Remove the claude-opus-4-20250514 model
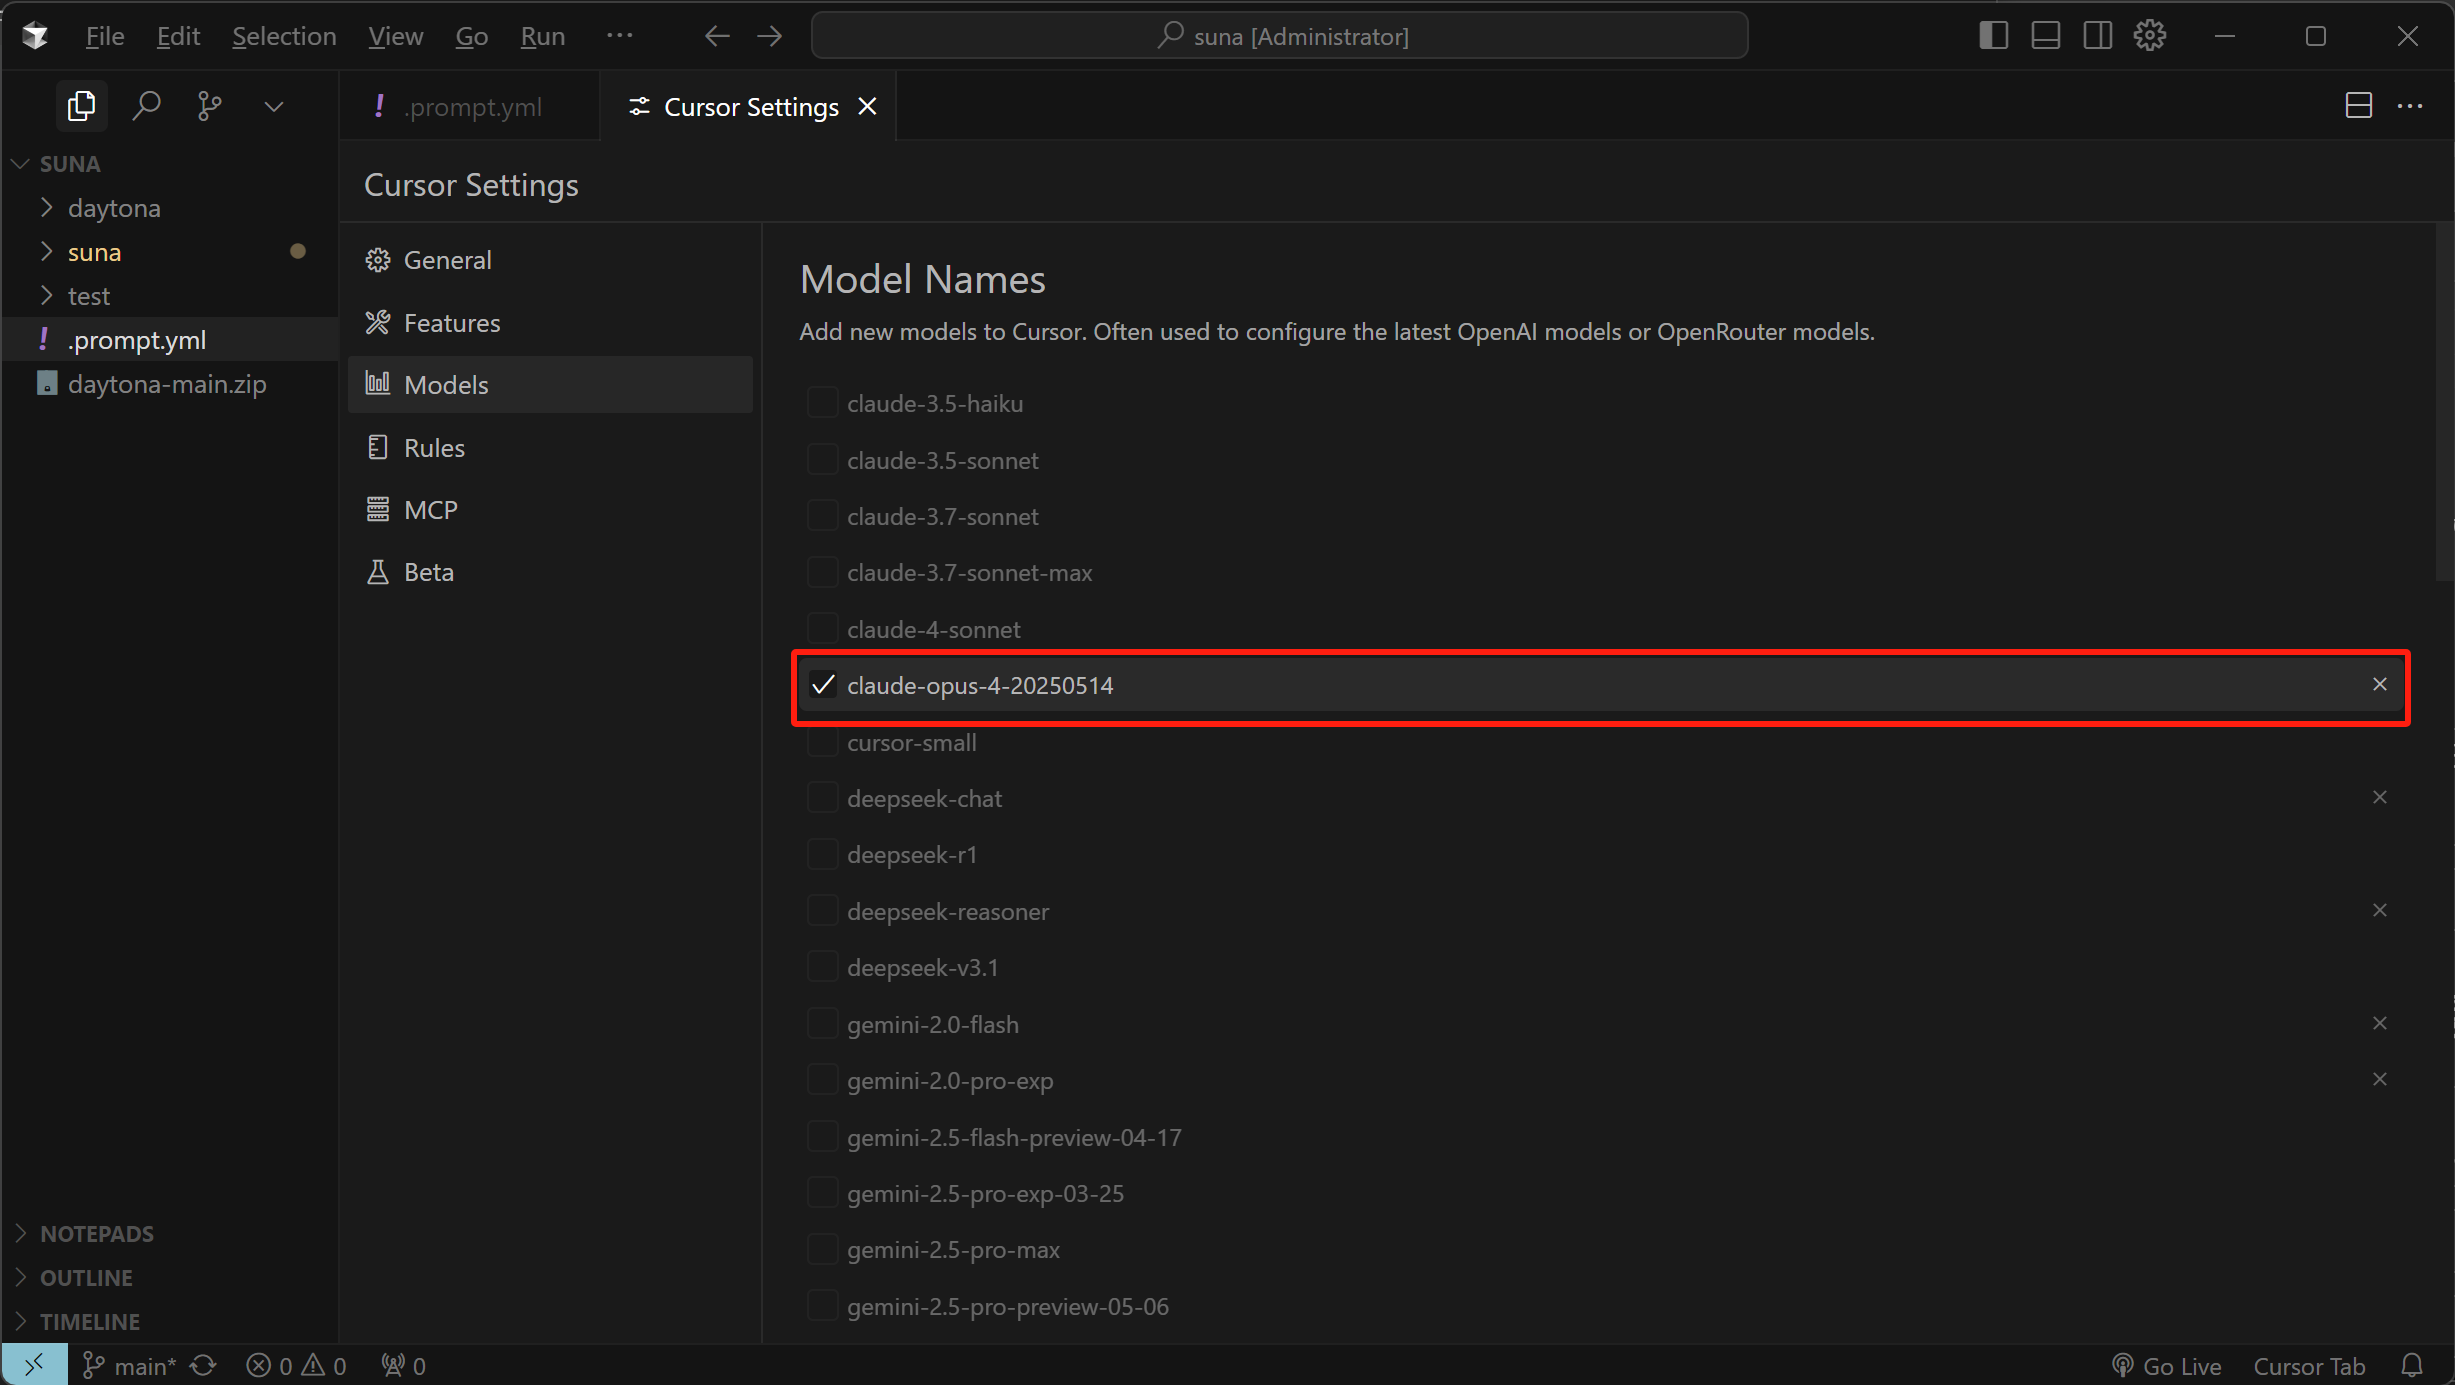This screenshot has height=1385, width=2455. coord(2379,684)
